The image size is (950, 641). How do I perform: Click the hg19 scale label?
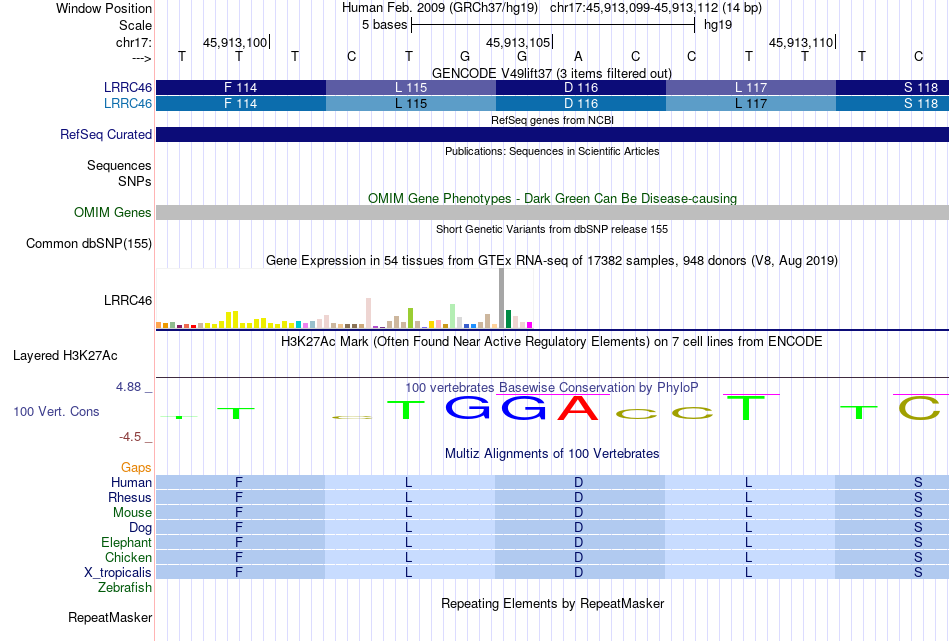click(x=718, y=25)
